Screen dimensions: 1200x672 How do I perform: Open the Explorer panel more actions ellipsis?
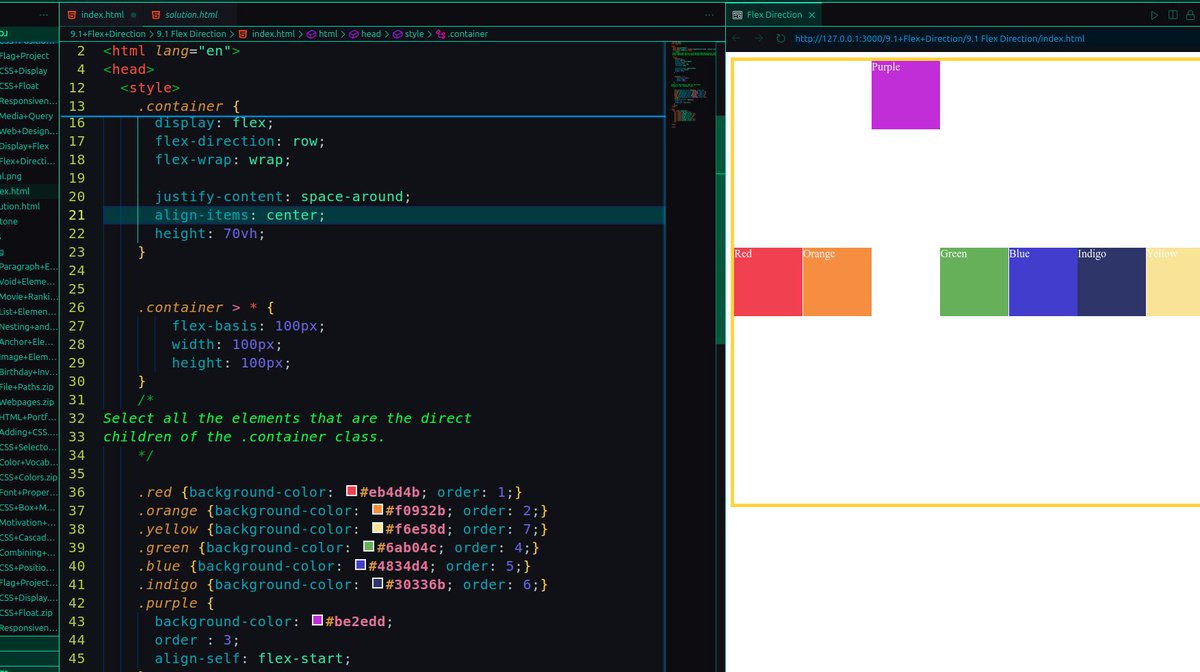42,16
